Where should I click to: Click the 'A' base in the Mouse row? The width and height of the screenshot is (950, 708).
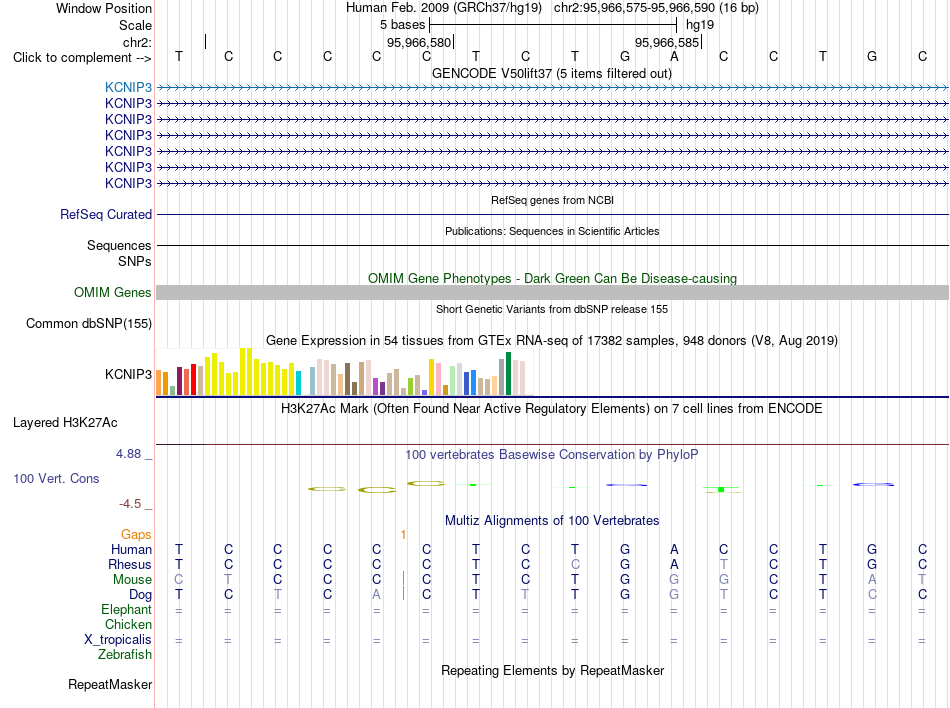coord(872,580)
